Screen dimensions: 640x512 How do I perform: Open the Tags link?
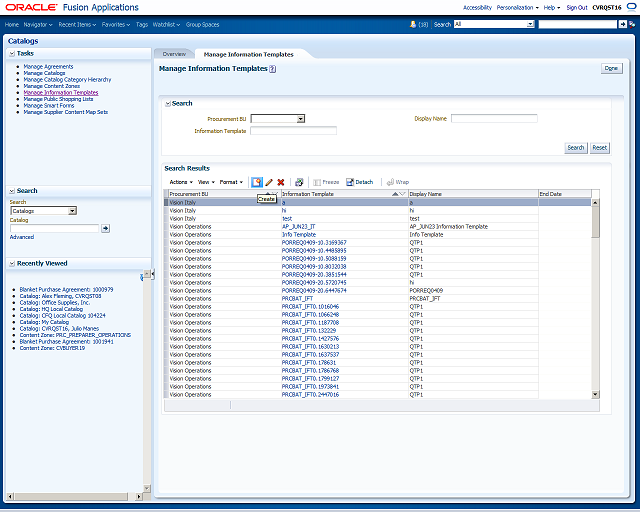pos(142,24)
